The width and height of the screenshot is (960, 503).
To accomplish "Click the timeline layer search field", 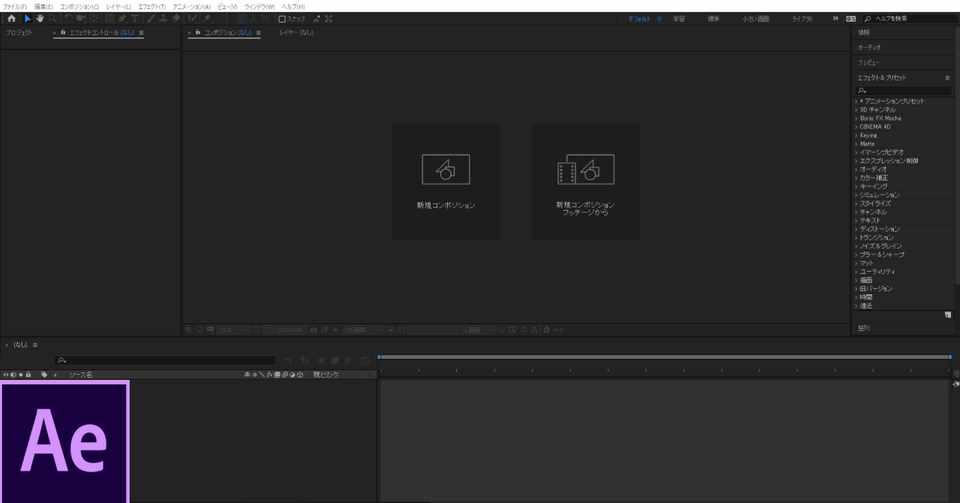I will pos(165,360).
